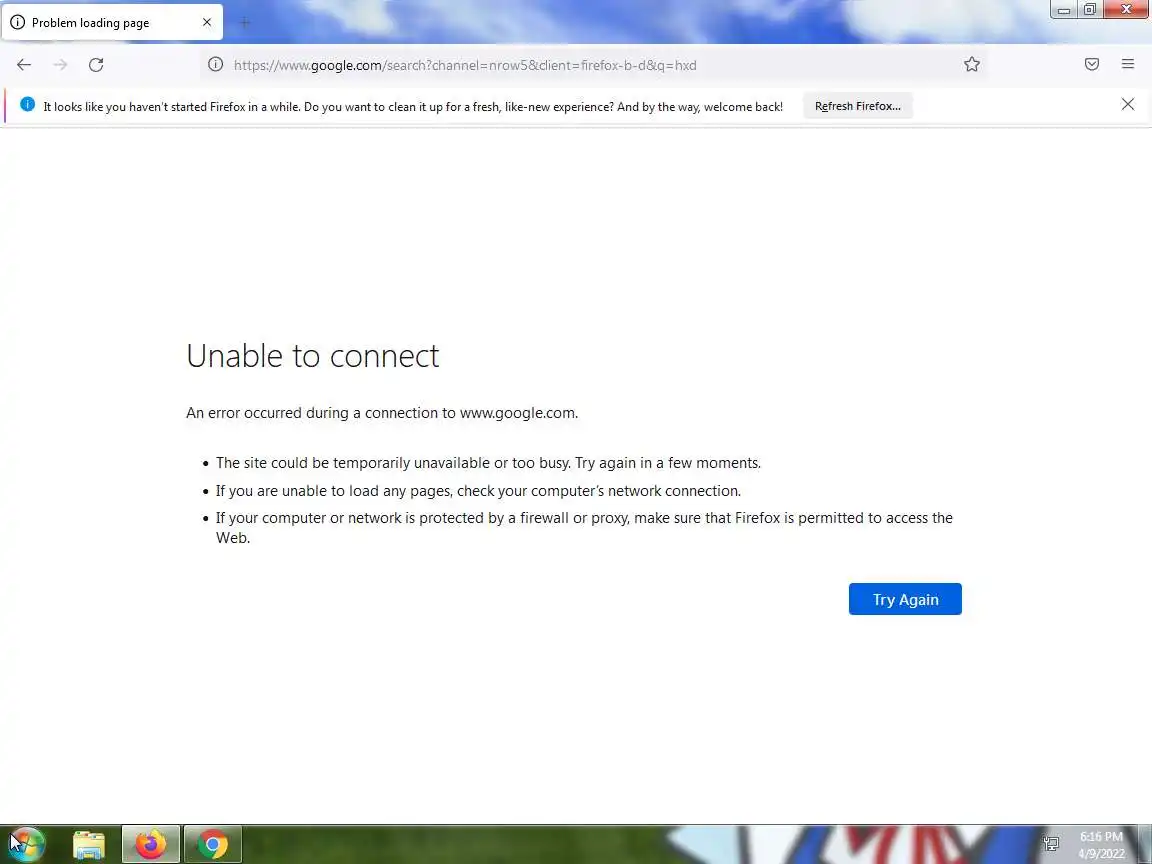Reload the page with the refresh icon
The width and height of the screenshot is (1152, 864).
click(x=96, y=65)
